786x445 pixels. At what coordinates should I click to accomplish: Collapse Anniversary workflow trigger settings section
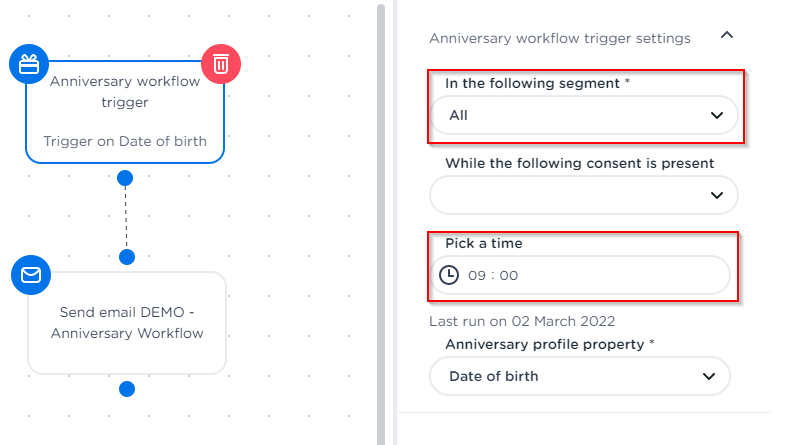(x=727, y=36)
